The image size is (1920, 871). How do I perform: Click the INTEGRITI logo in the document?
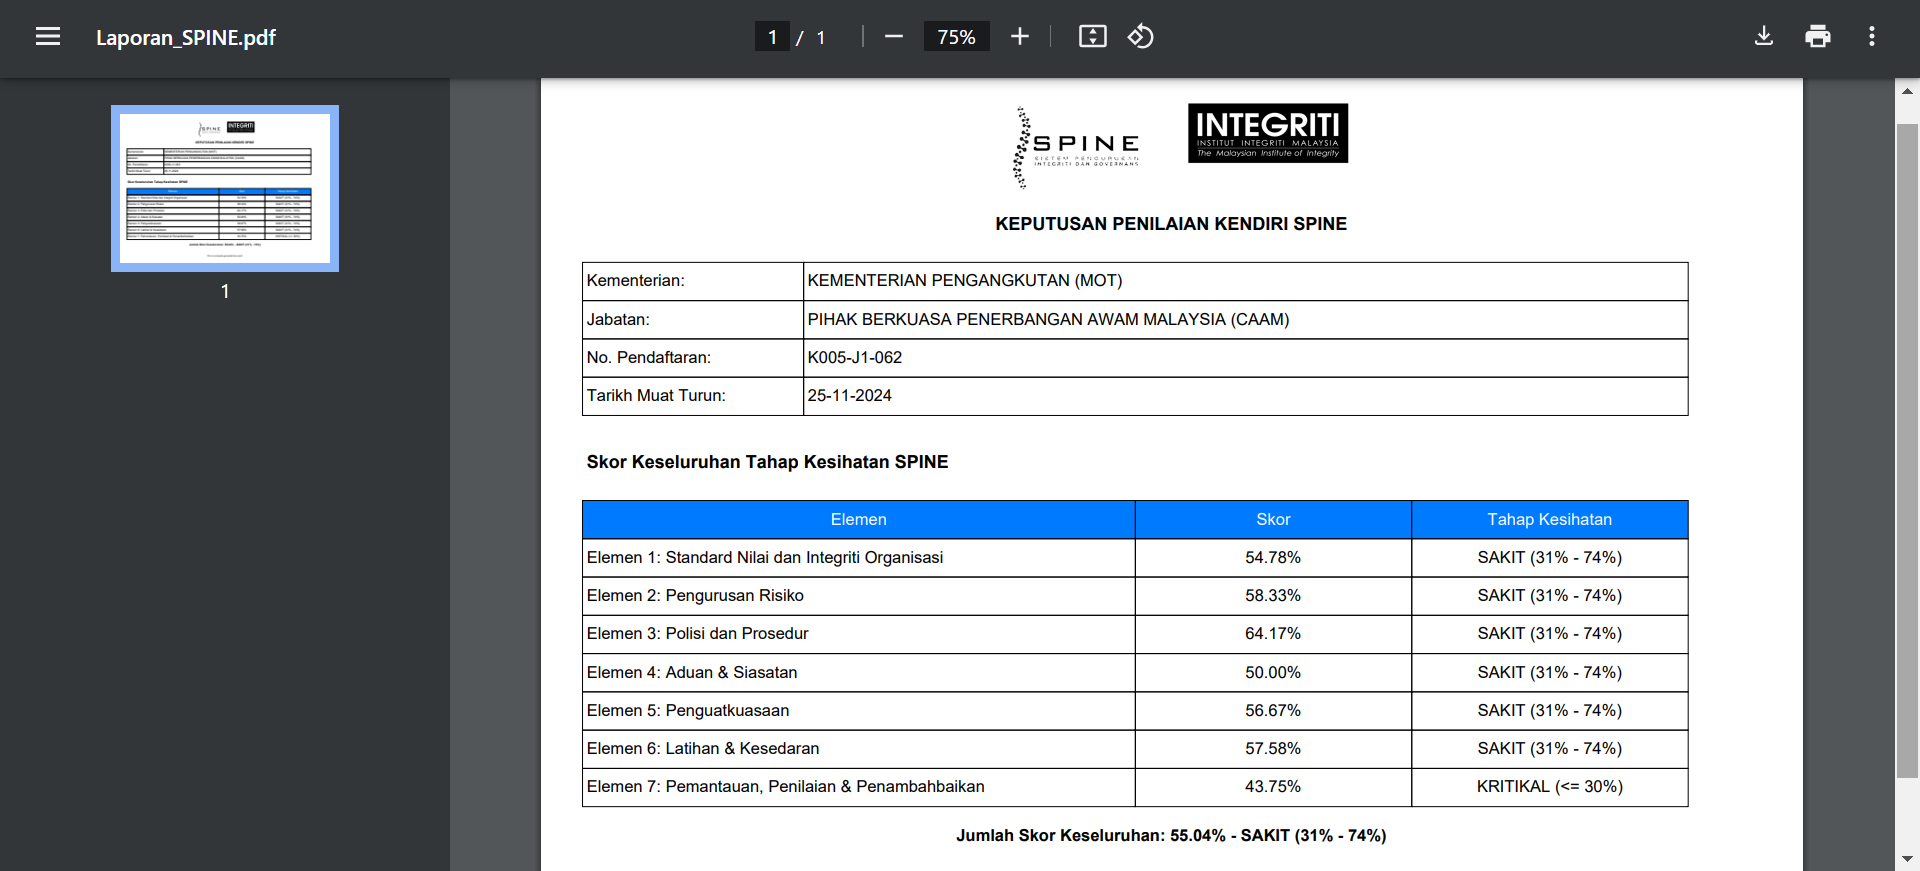pyautogui.click(x=1267, y=133)
